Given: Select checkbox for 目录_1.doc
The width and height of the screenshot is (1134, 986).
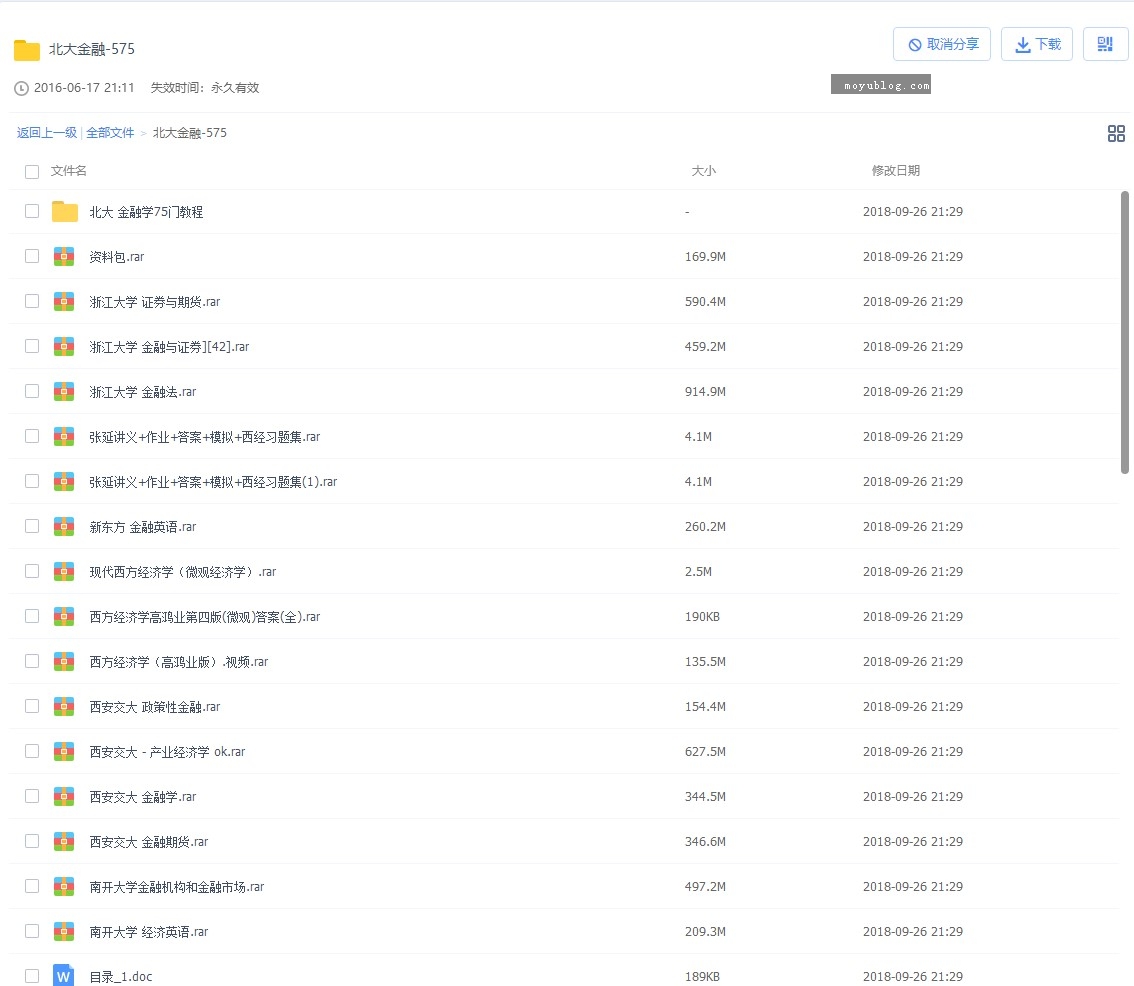Looking at the screenshot, I should coord(32,976).
